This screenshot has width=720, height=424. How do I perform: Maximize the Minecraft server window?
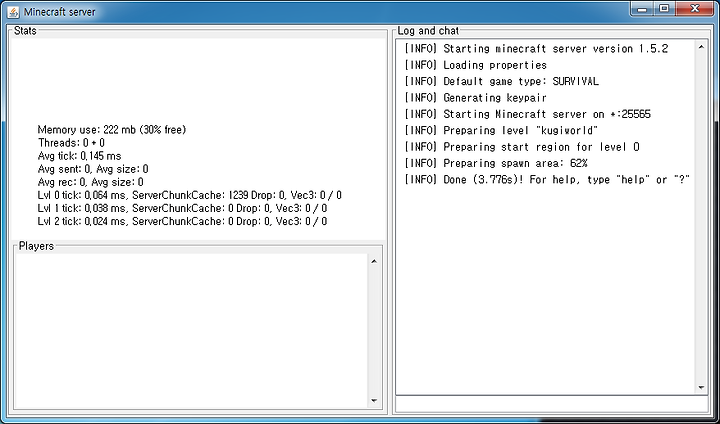664,9
